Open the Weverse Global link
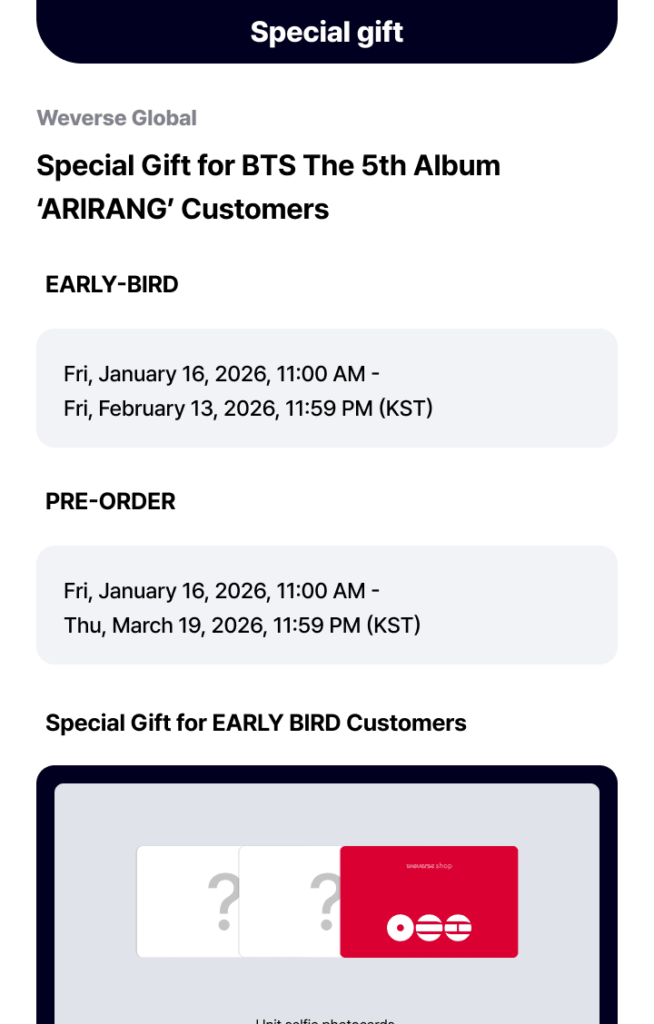 point(117,118)
